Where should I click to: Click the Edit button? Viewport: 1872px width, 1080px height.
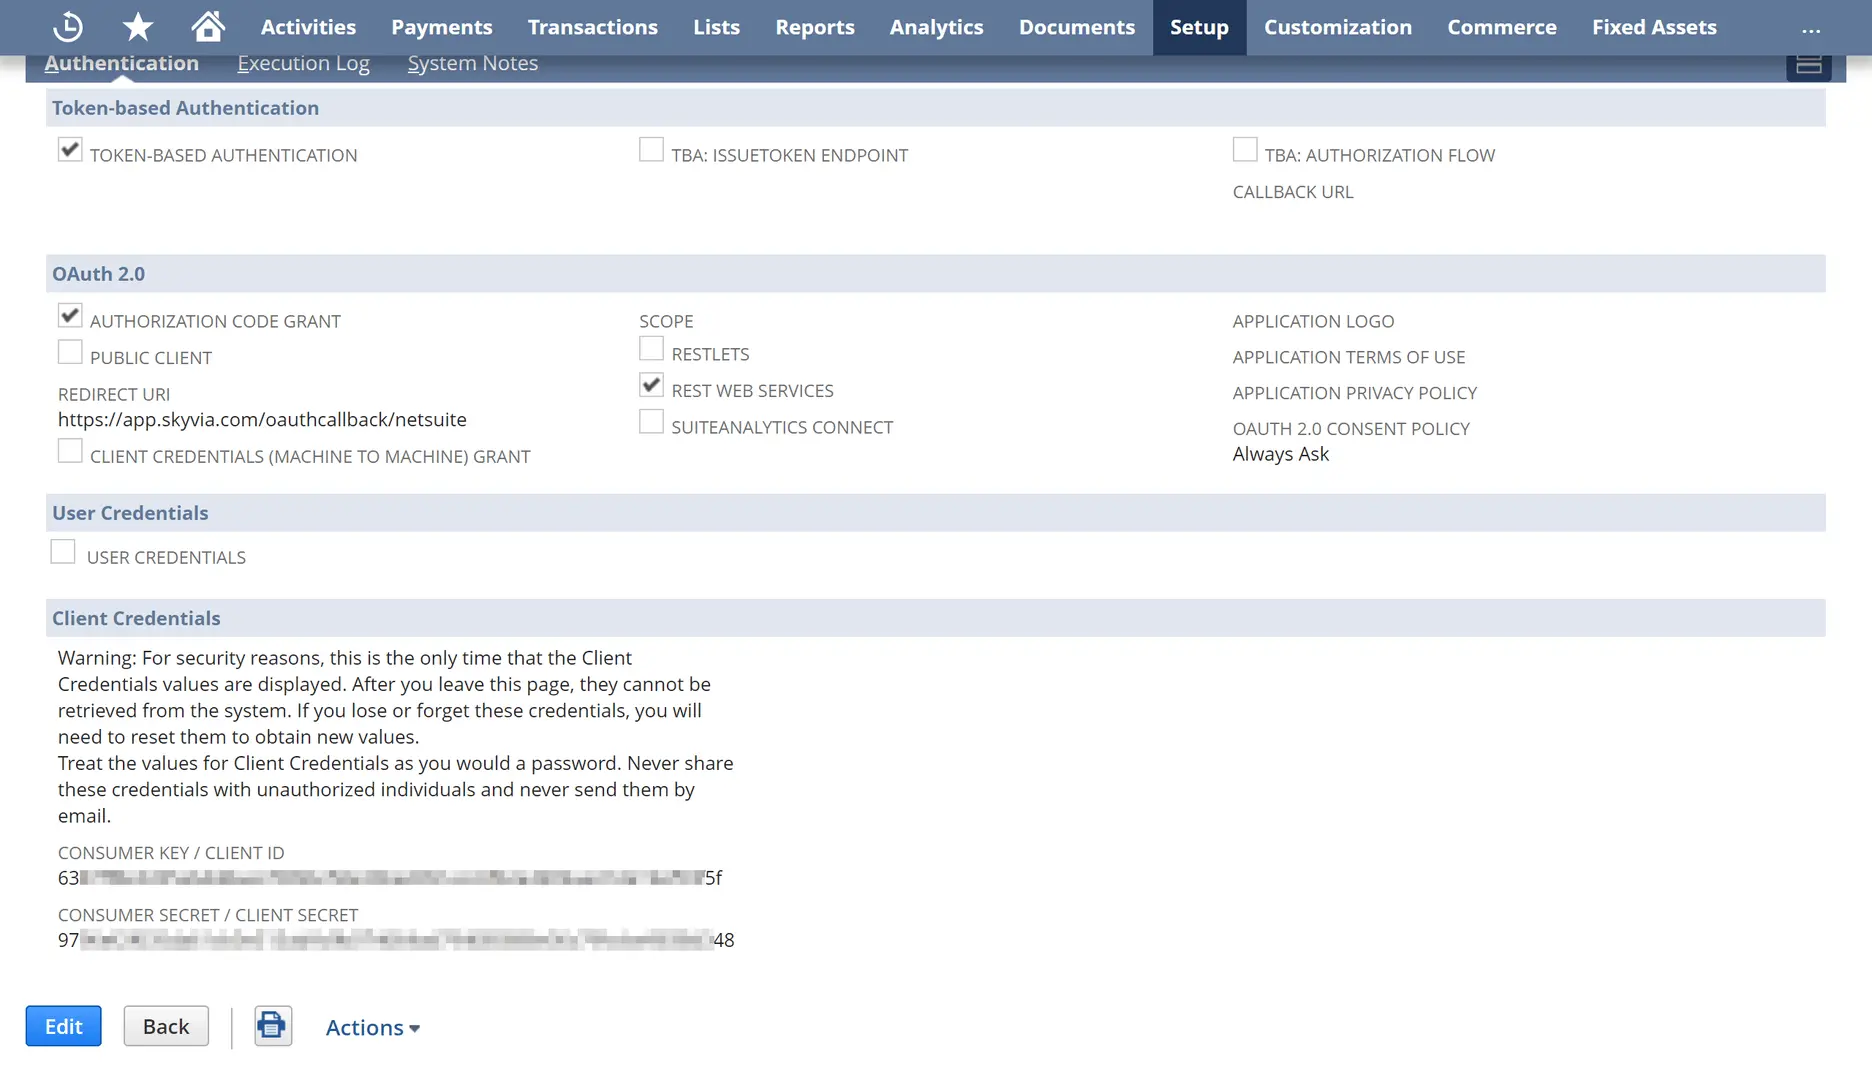[x=63, y=1026]
